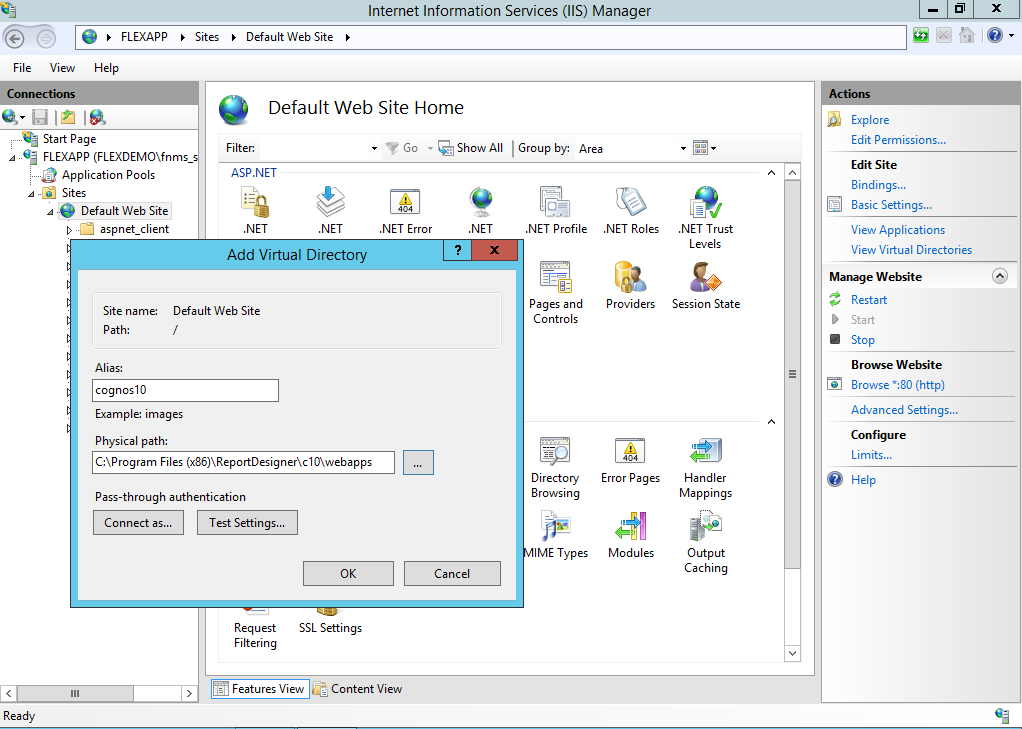Click the Delete connection icon in Connections toolbar
This screenshot has width=1022, height=729.
pos(97,117)
